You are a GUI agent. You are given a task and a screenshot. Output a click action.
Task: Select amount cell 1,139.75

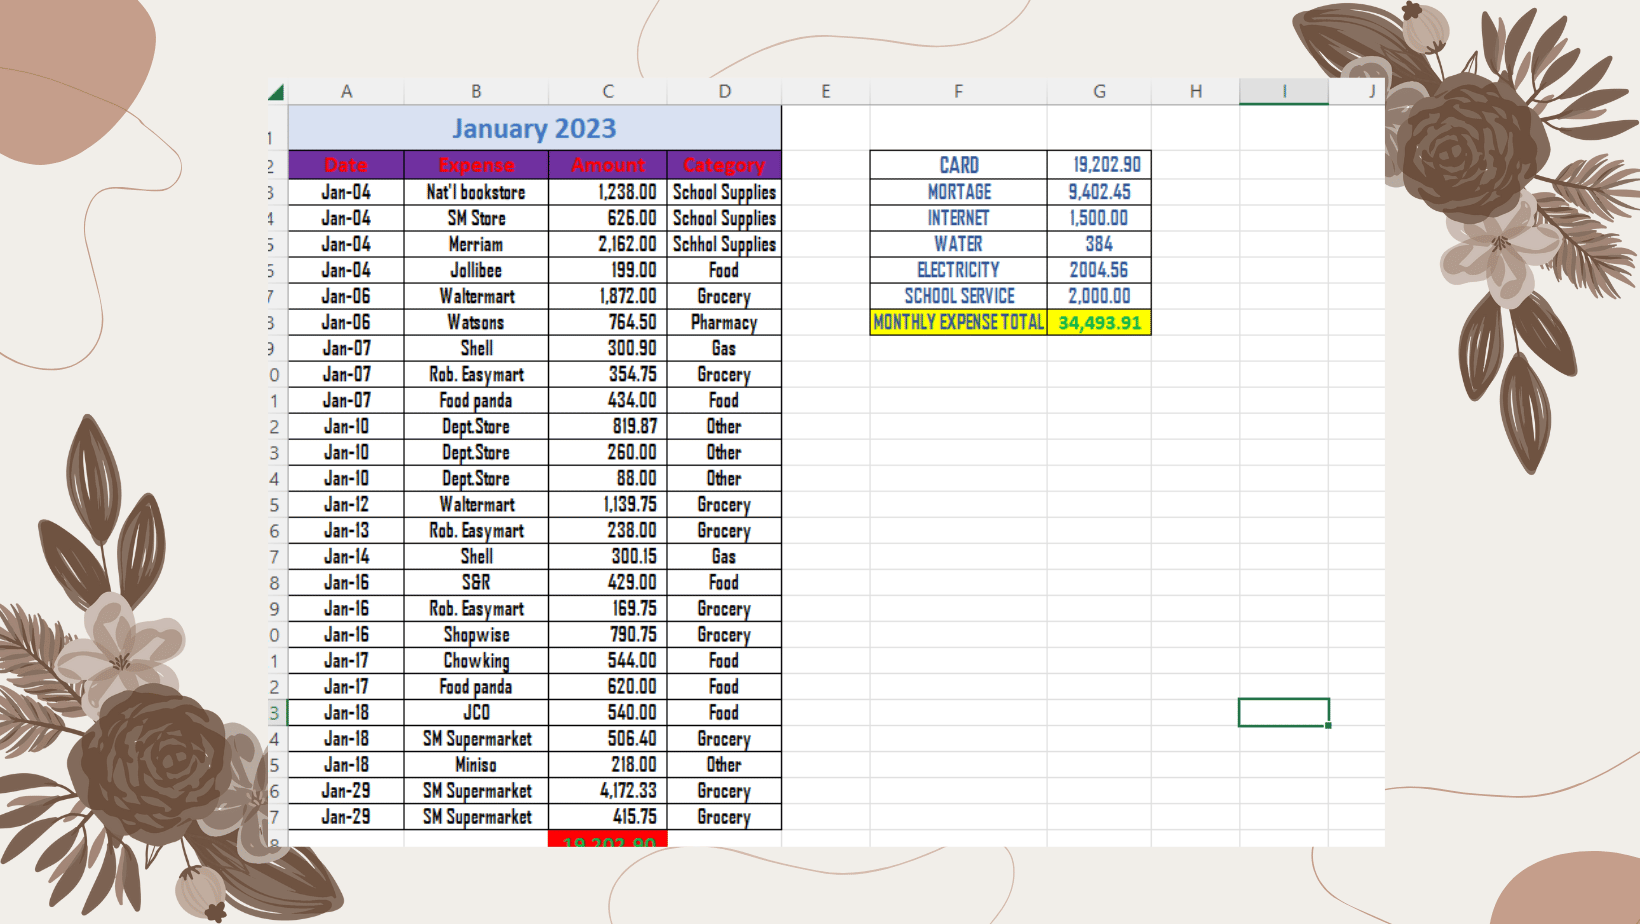click(x=608, y=504)
